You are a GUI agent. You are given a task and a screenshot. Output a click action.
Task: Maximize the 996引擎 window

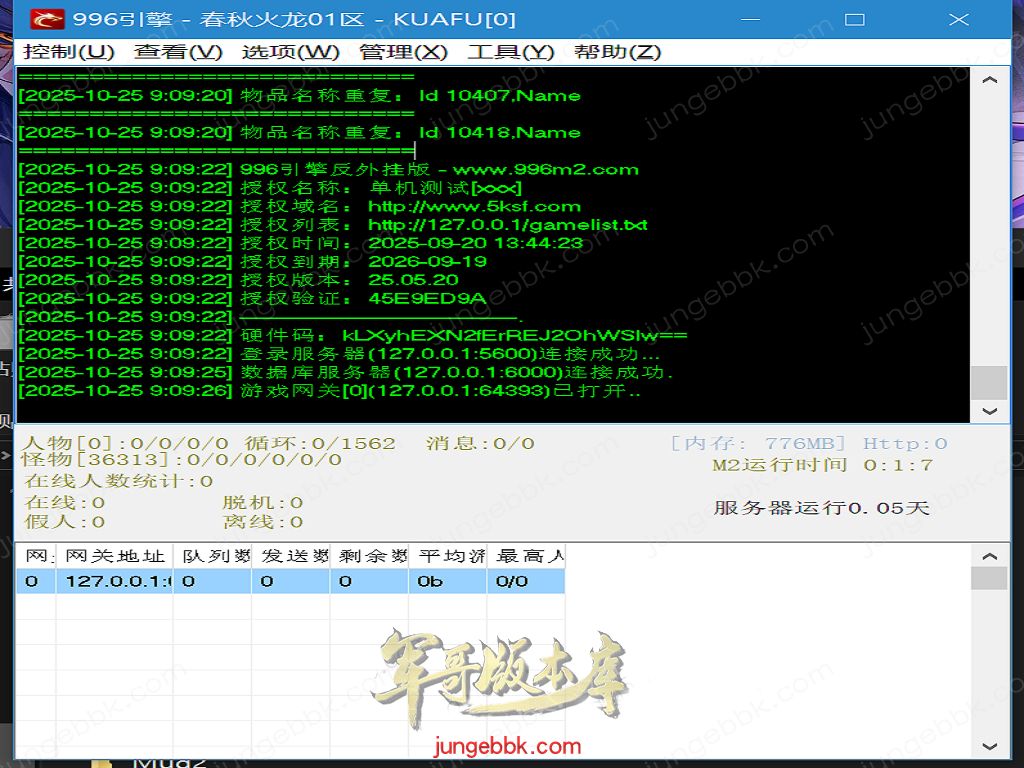tap(854, 19)
